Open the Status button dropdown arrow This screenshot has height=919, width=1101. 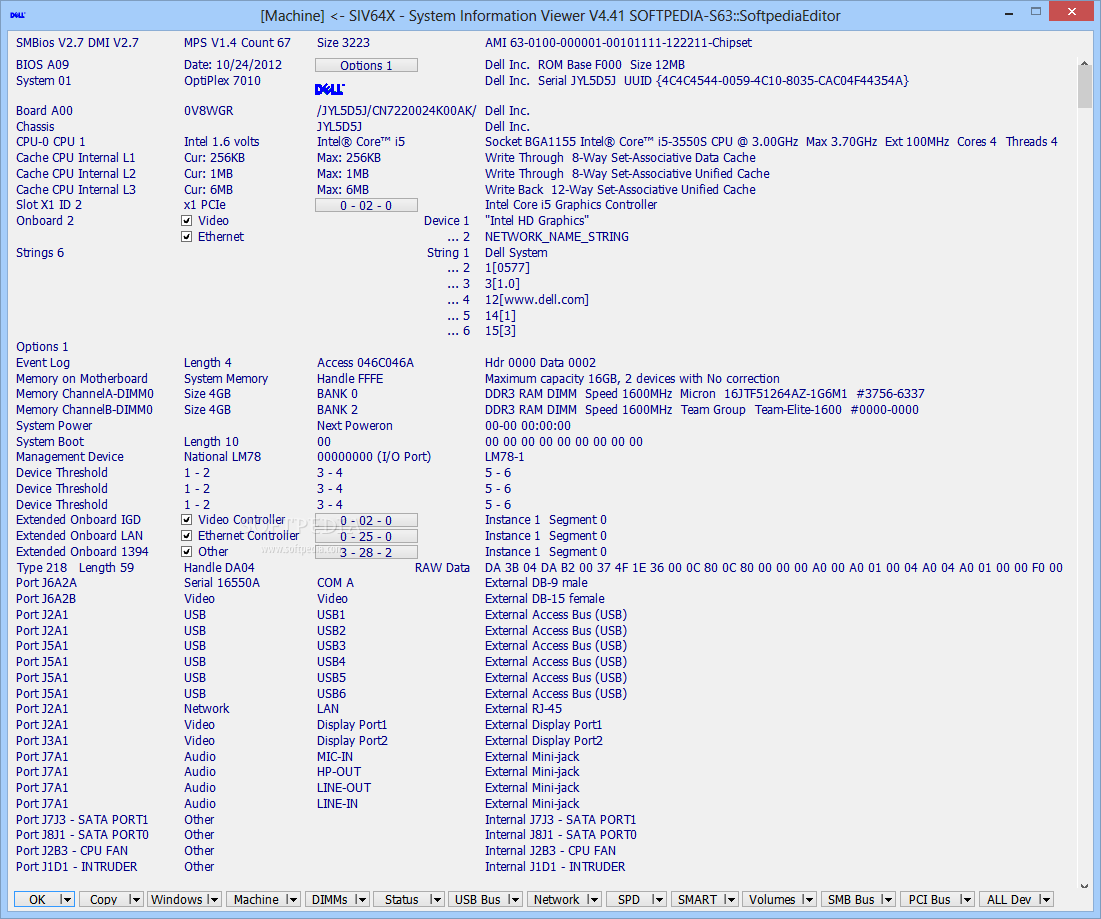click(x=435, y=899)
